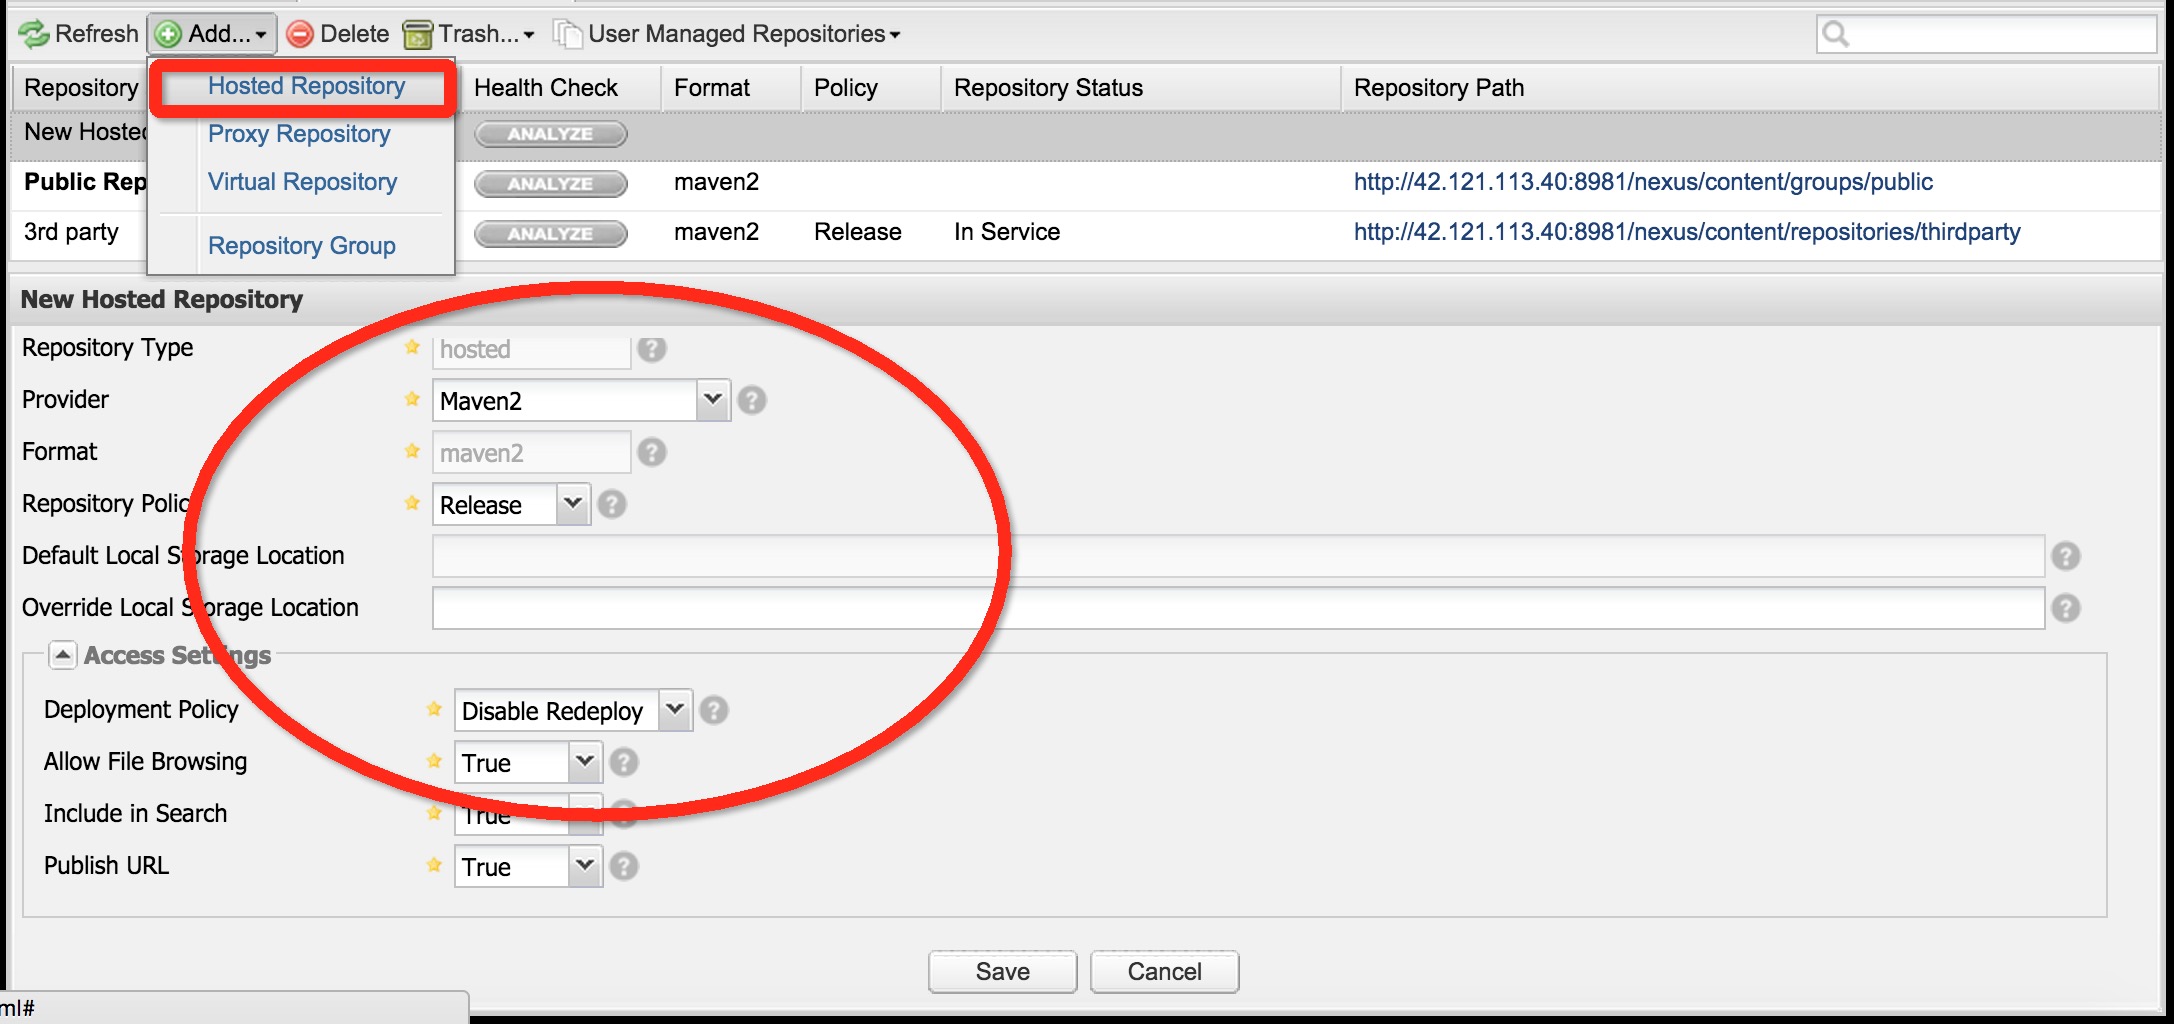The height and width of the screenshot is (1024, 2174).
Task: Click the User Managed Repositories pages icon
Action: pos(568,35)
